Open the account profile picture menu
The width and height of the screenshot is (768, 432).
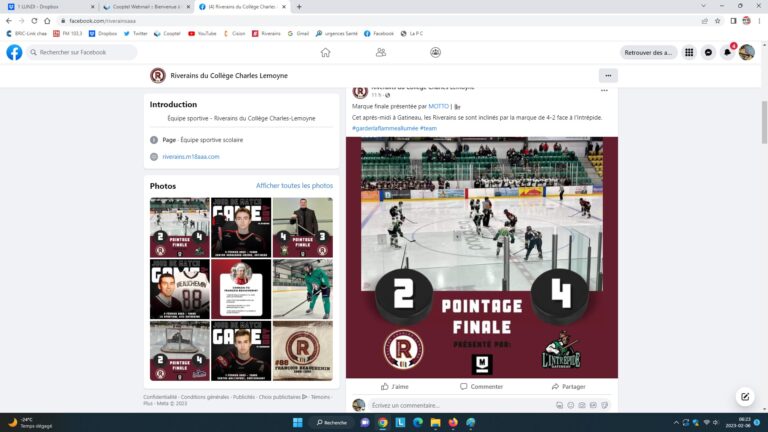[747, 52]
